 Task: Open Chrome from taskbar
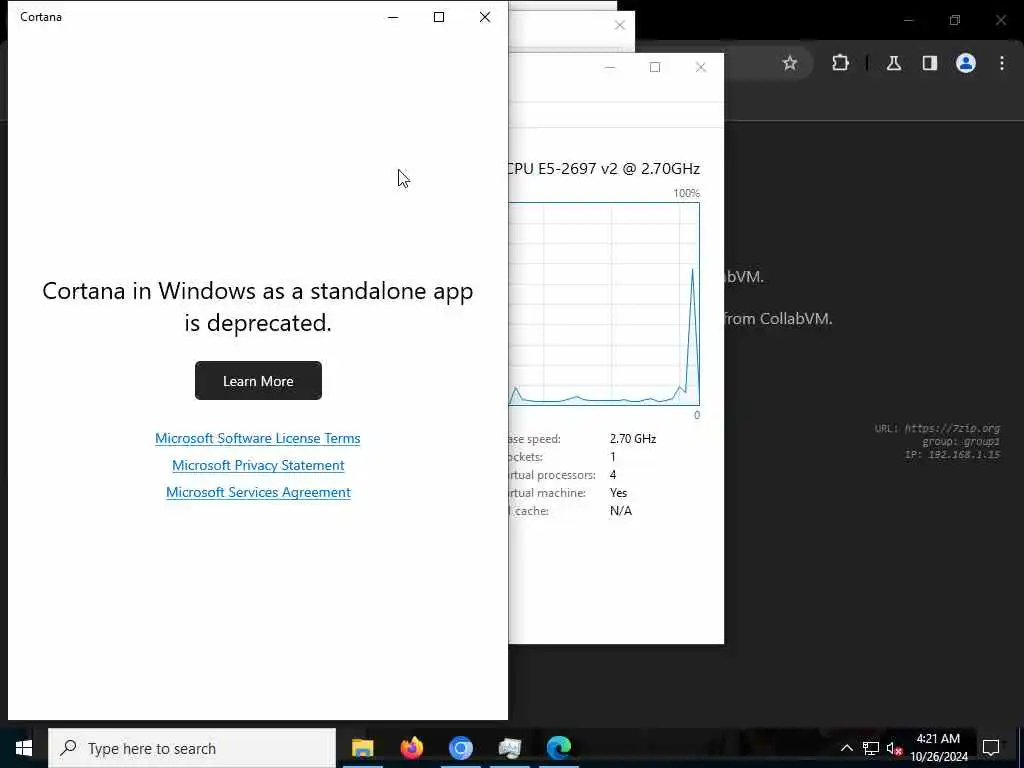point(460,748)
